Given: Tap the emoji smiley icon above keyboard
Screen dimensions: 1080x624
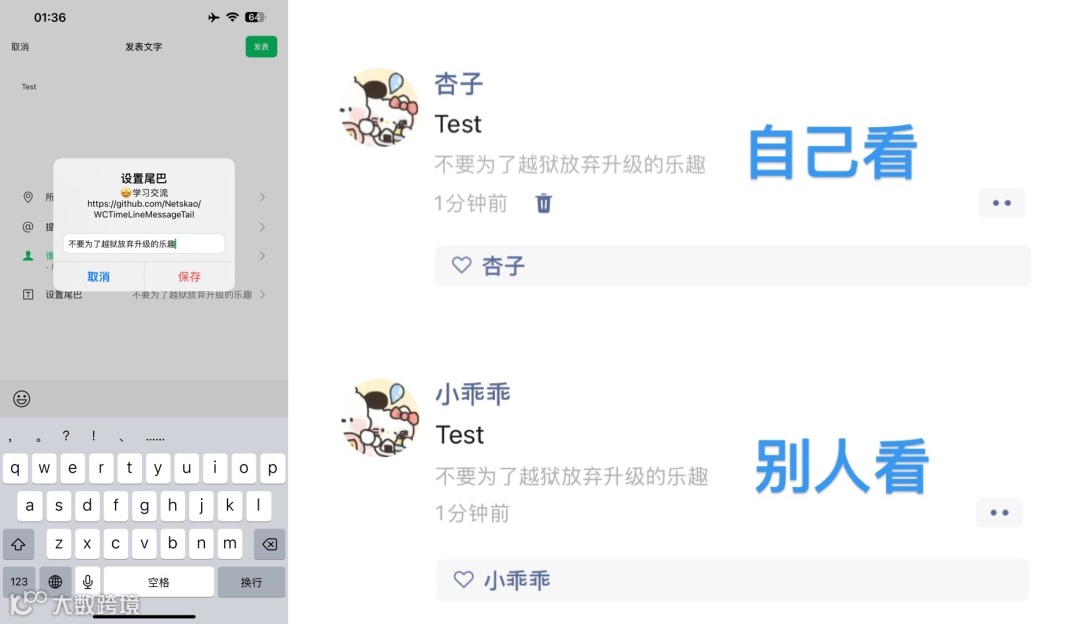Looking at the screenshot, I should (21, 399).
